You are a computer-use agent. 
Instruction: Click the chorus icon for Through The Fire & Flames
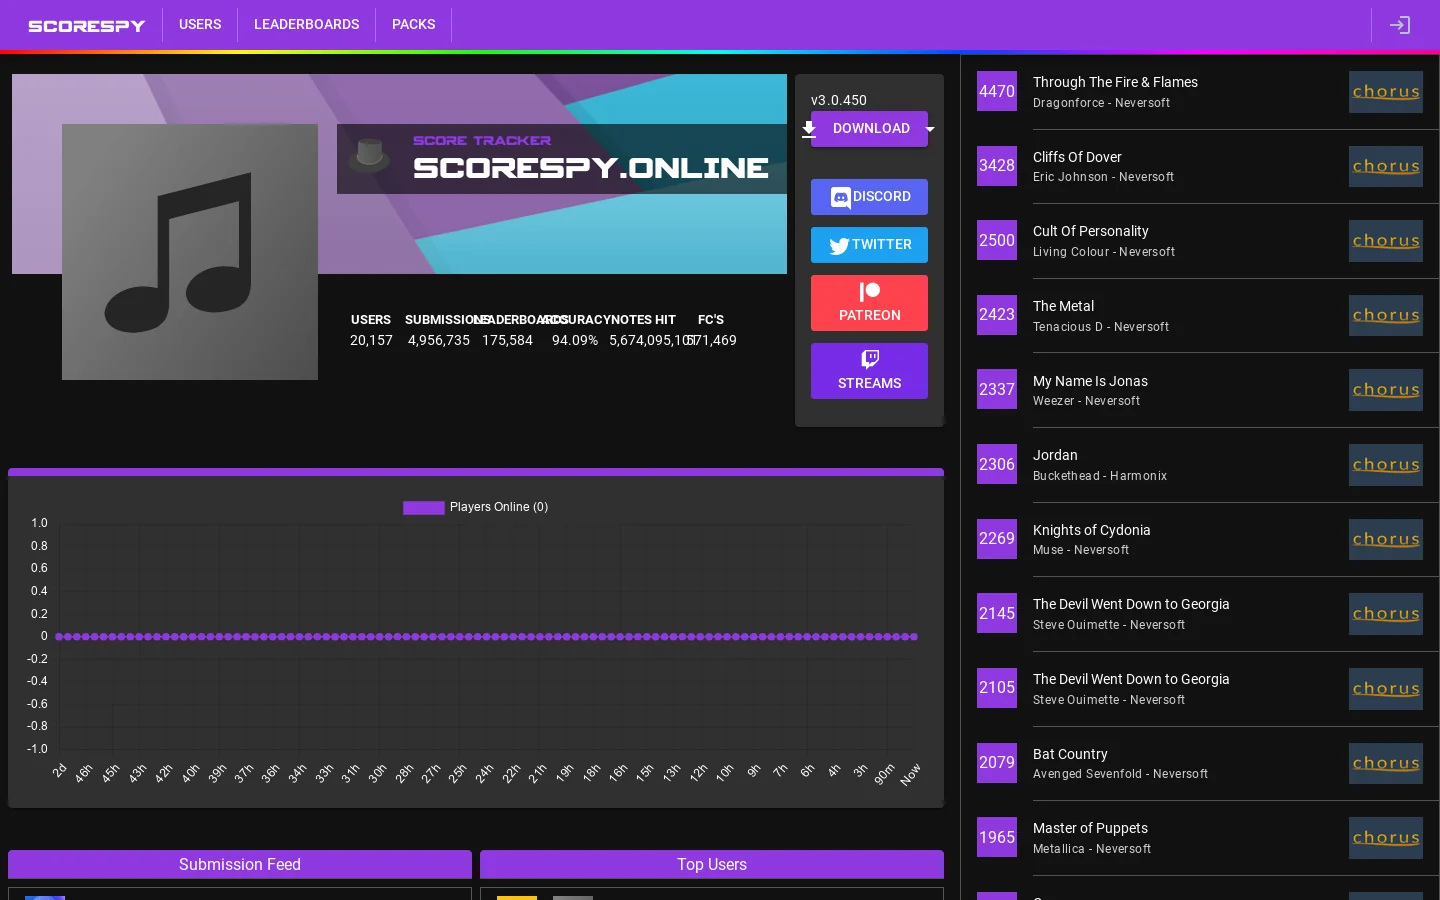(1385, 92)
